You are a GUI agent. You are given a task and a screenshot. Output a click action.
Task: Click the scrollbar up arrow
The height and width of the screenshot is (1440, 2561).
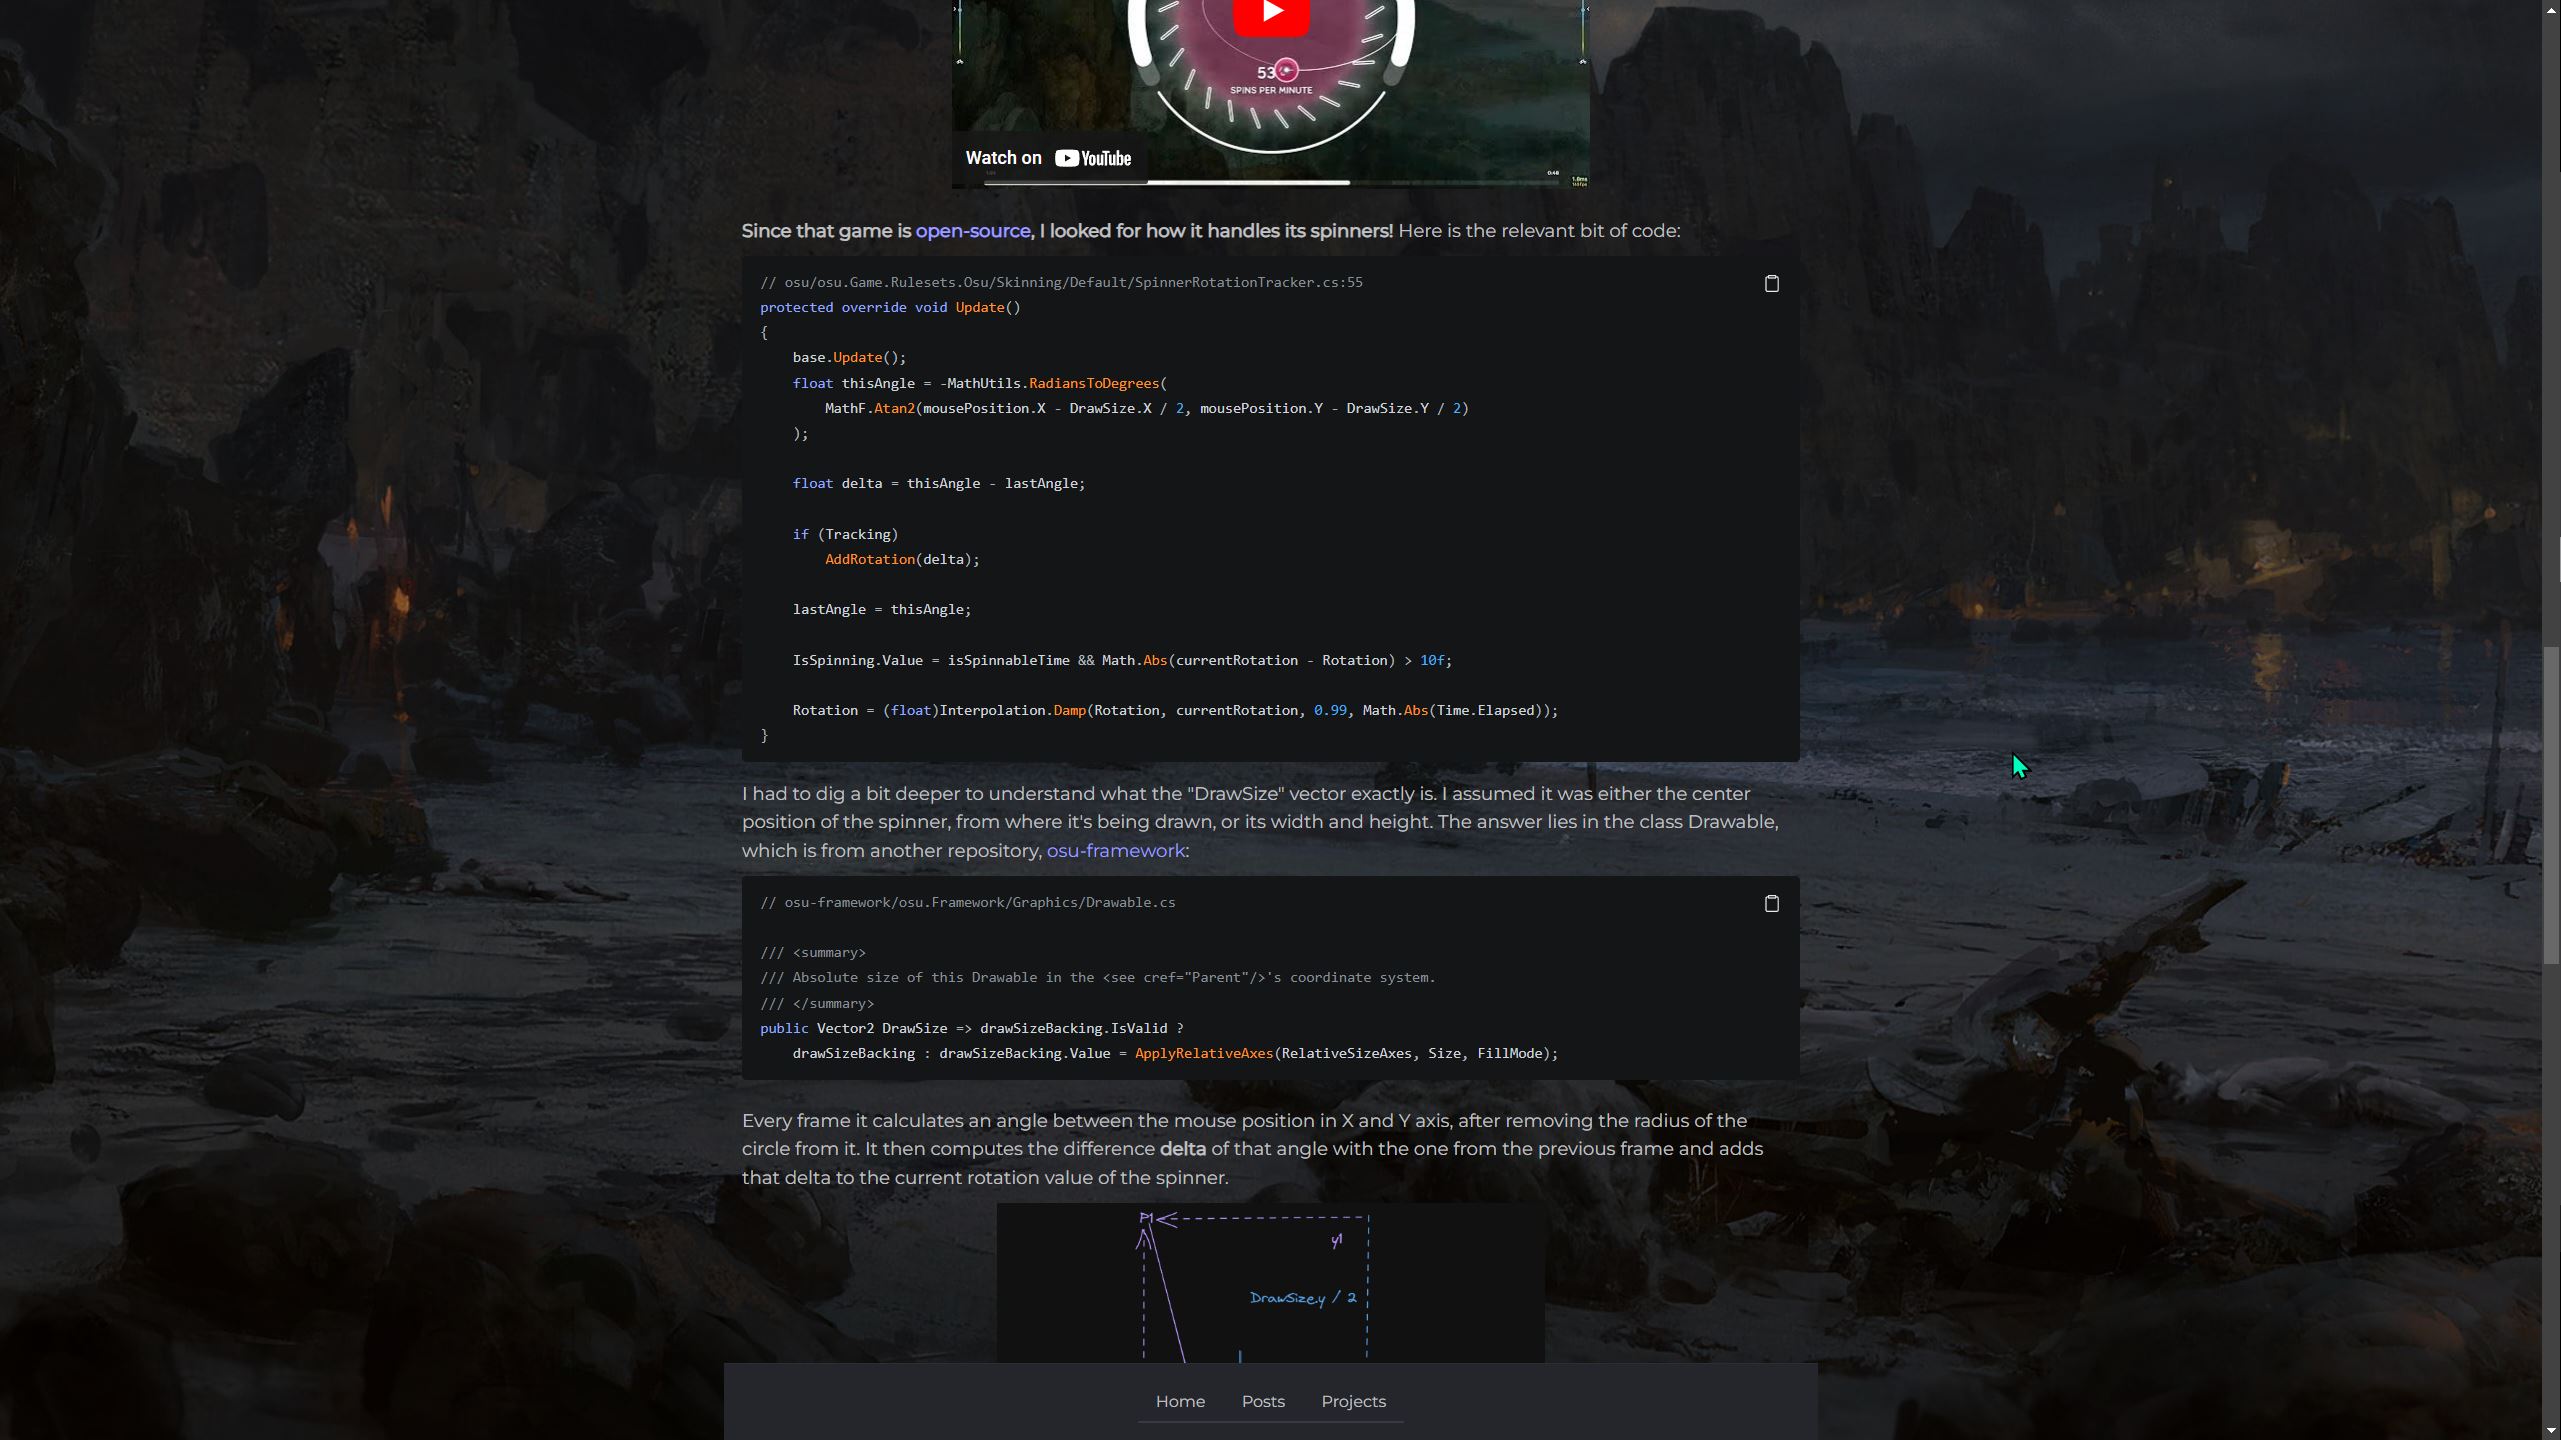pos(2551,8)
